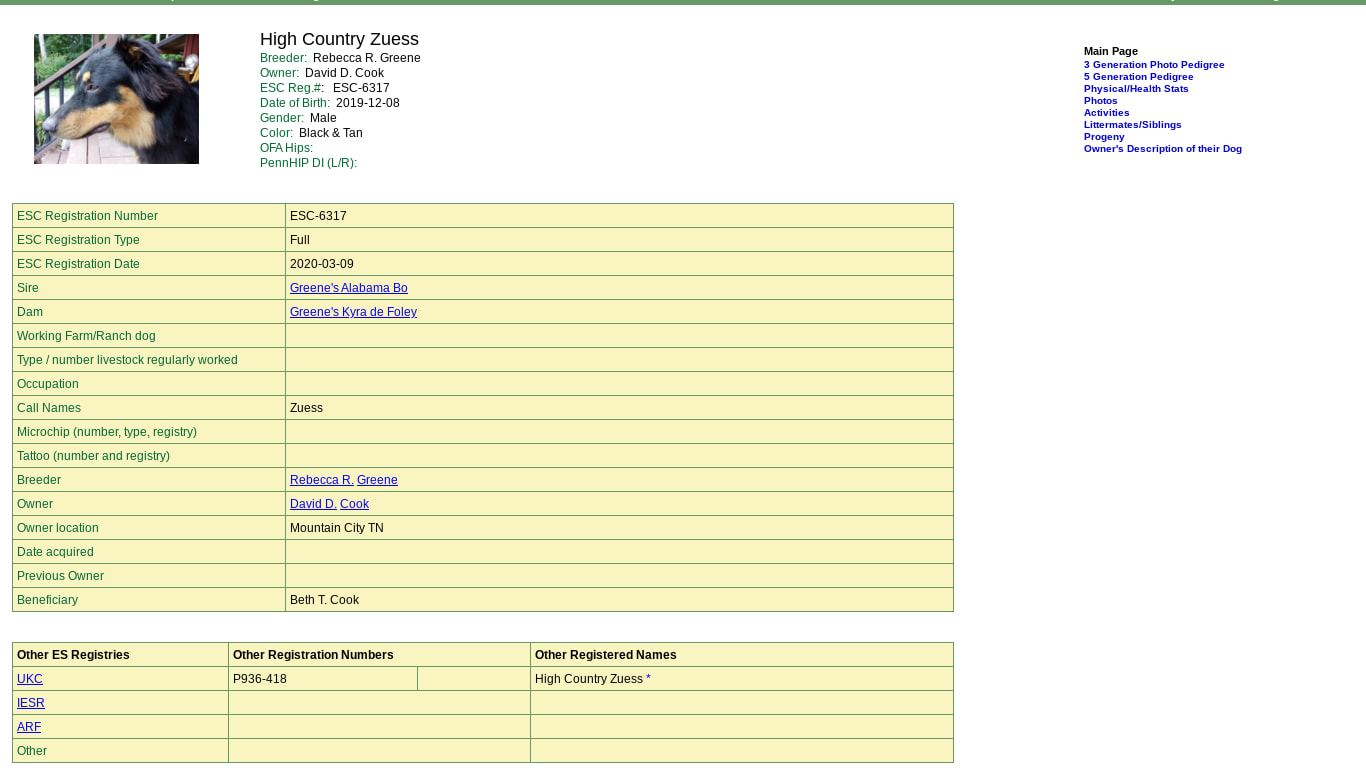Click the dog profile photo thumbnail
The height and width of the screenshot is (768, 1366).
point(116,99)
